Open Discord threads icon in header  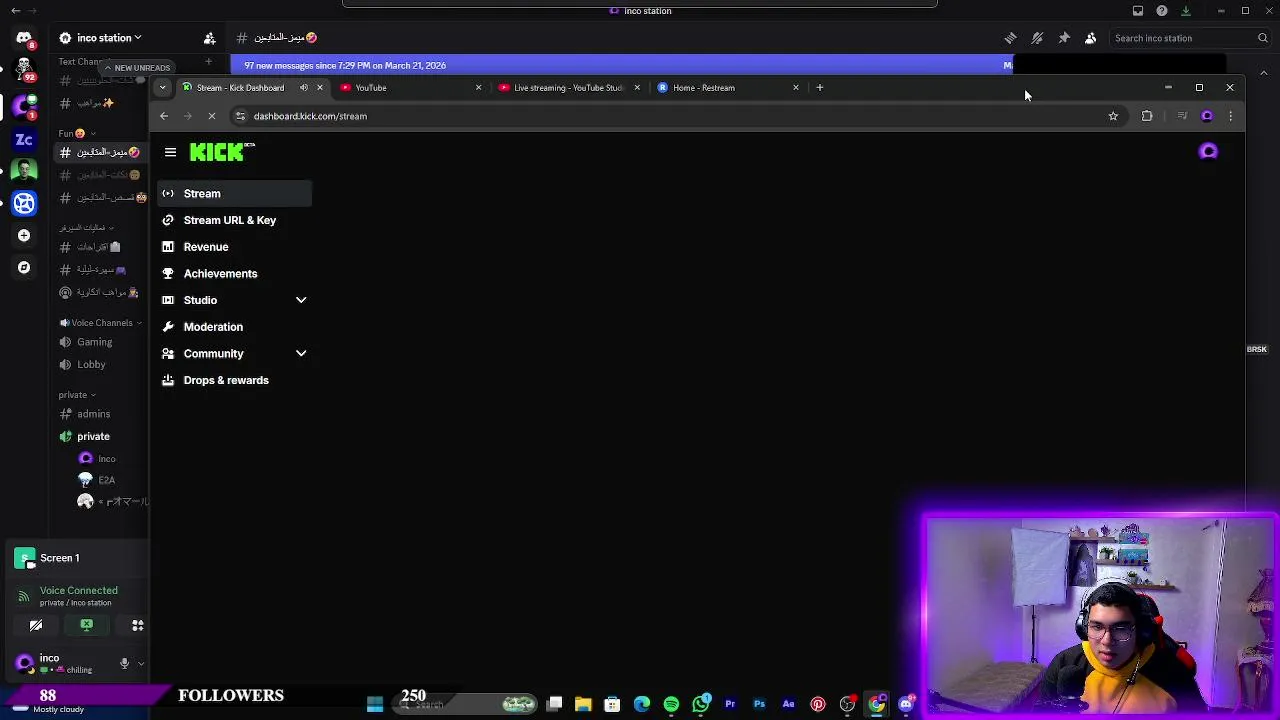click(x=1010, y=38)
